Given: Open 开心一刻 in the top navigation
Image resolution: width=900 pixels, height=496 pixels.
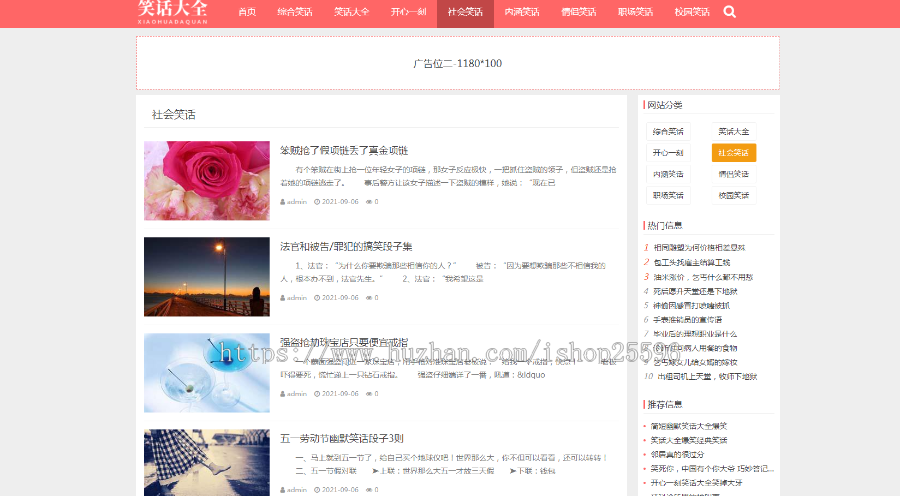Looking at the screenshot, I should pyautogui.click(x=409, y=12).
